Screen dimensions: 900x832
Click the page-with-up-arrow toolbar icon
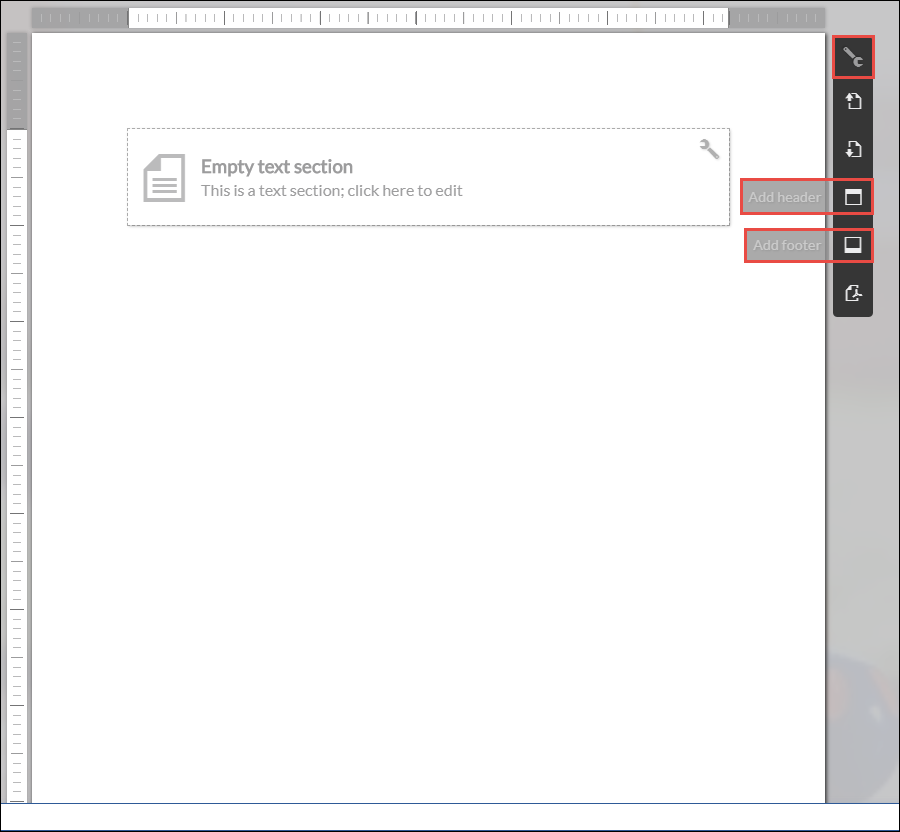coord(853,102)
